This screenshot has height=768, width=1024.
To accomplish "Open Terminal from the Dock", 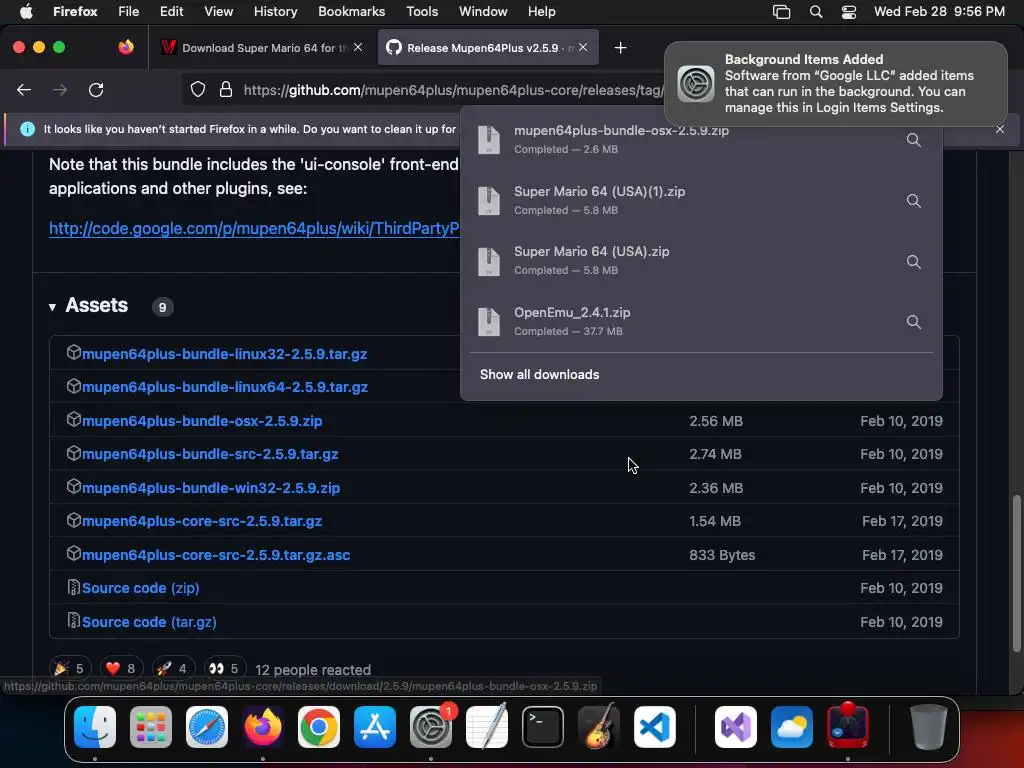I will [543, 726].
